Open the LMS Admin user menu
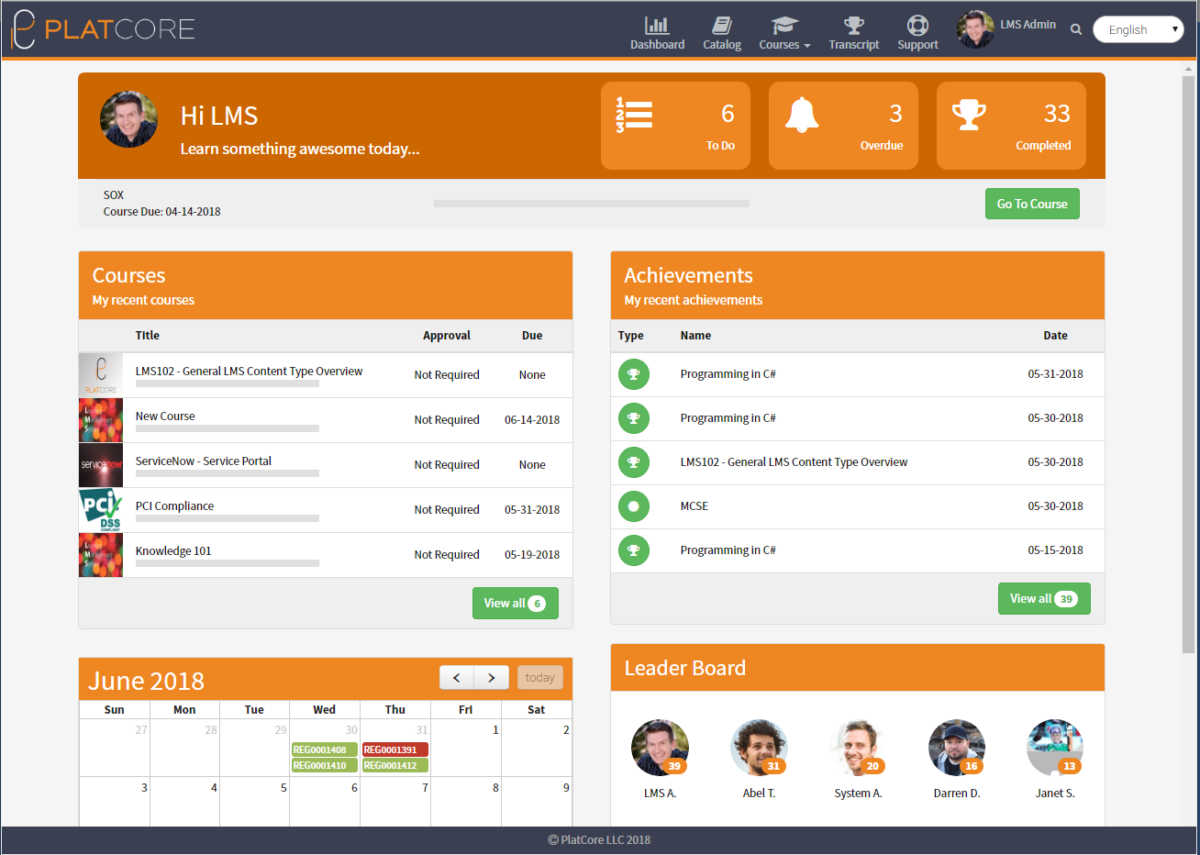The image size is (1200, 855). 1007,28
